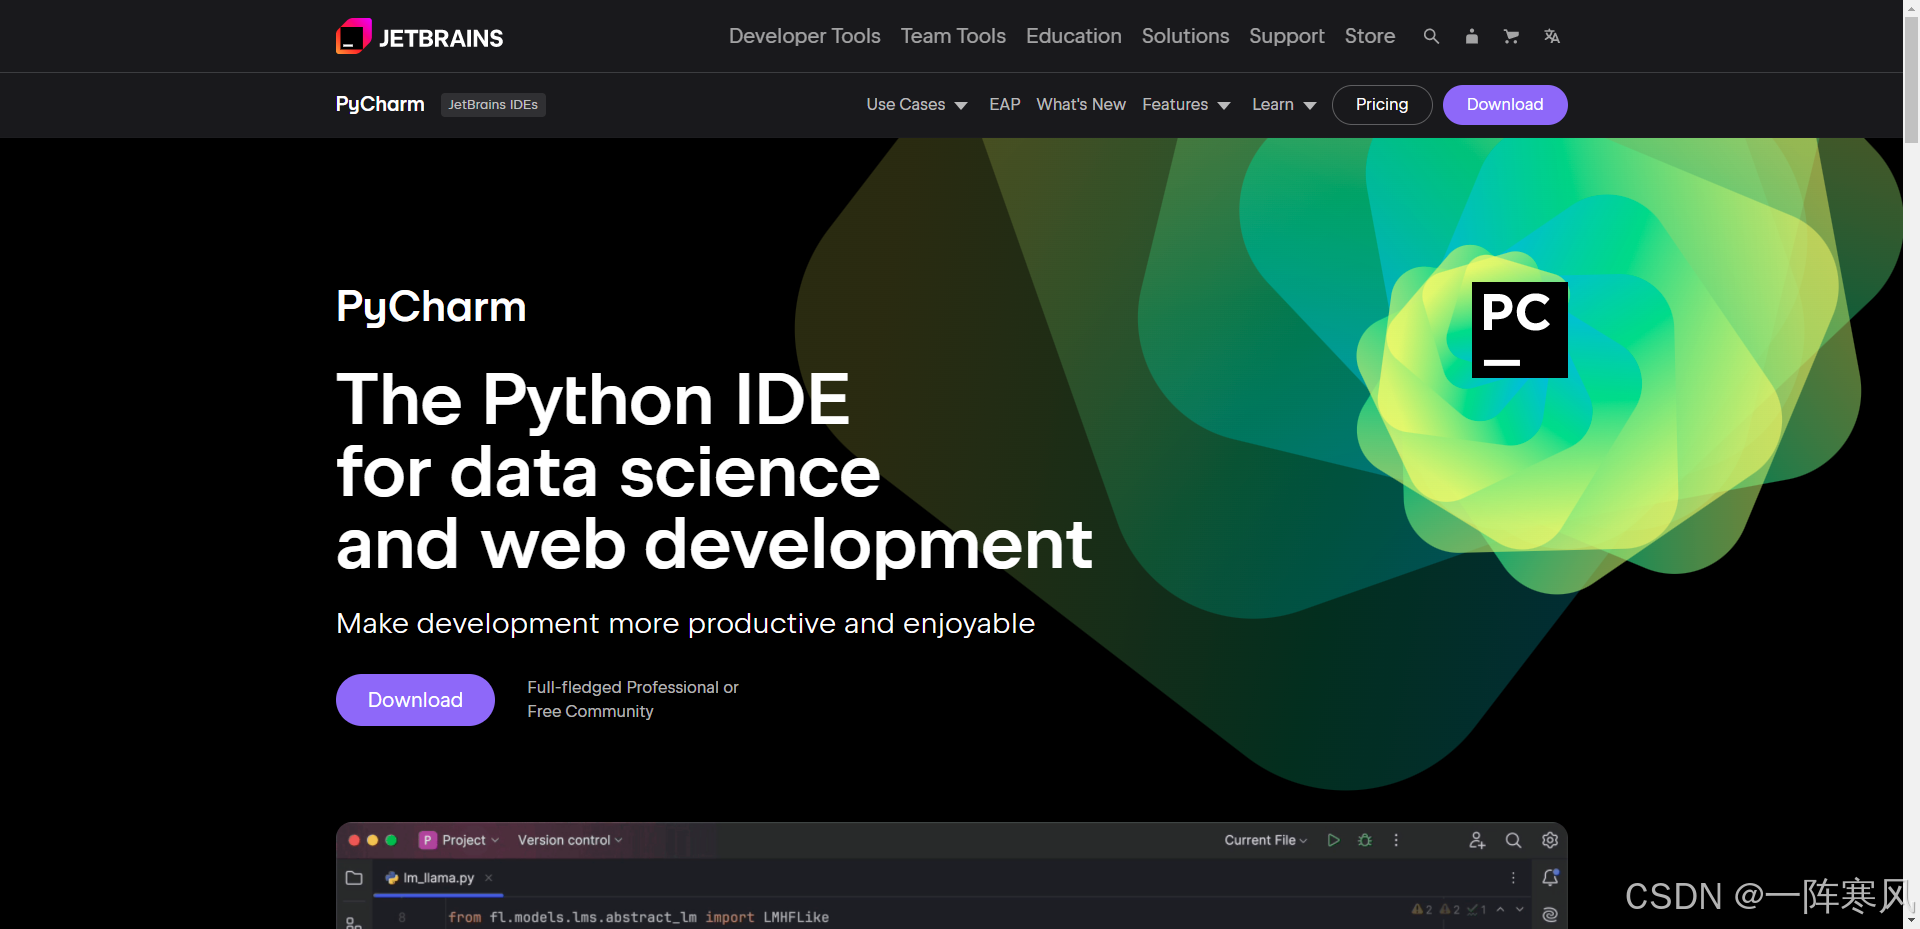The width and height of the screenshot is (1920, 929).
Task: Click the What's New link
Action: tap(1081, 104)
